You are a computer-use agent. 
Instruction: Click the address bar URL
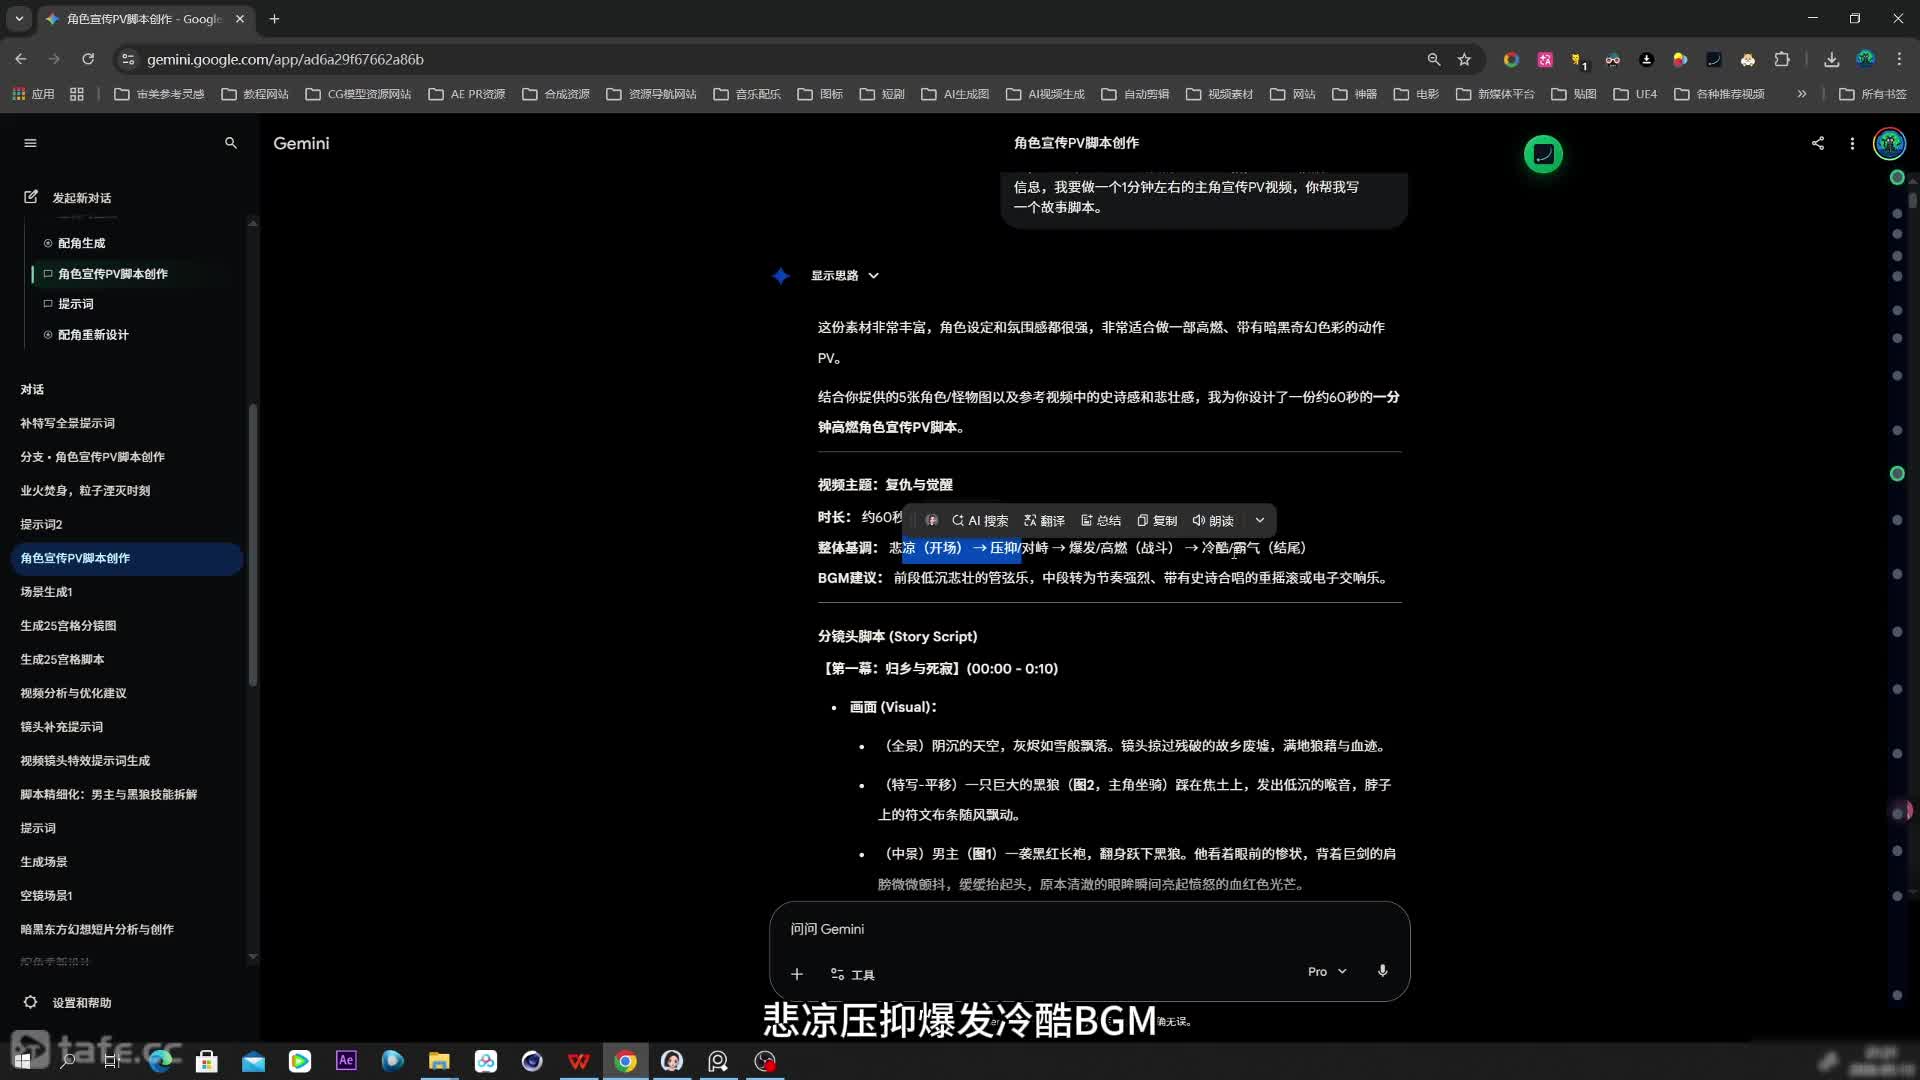click(x=285, y=60)
